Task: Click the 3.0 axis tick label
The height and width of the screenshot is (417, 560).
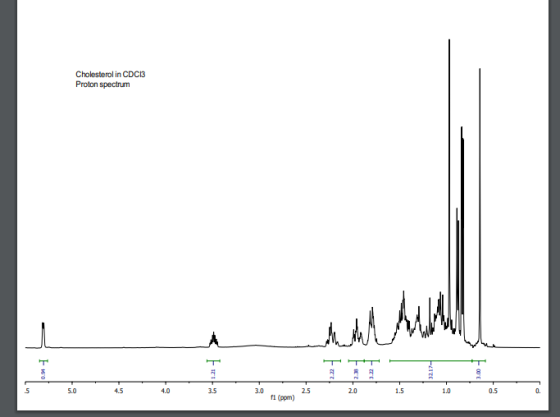Action: (x=259, y=391)
